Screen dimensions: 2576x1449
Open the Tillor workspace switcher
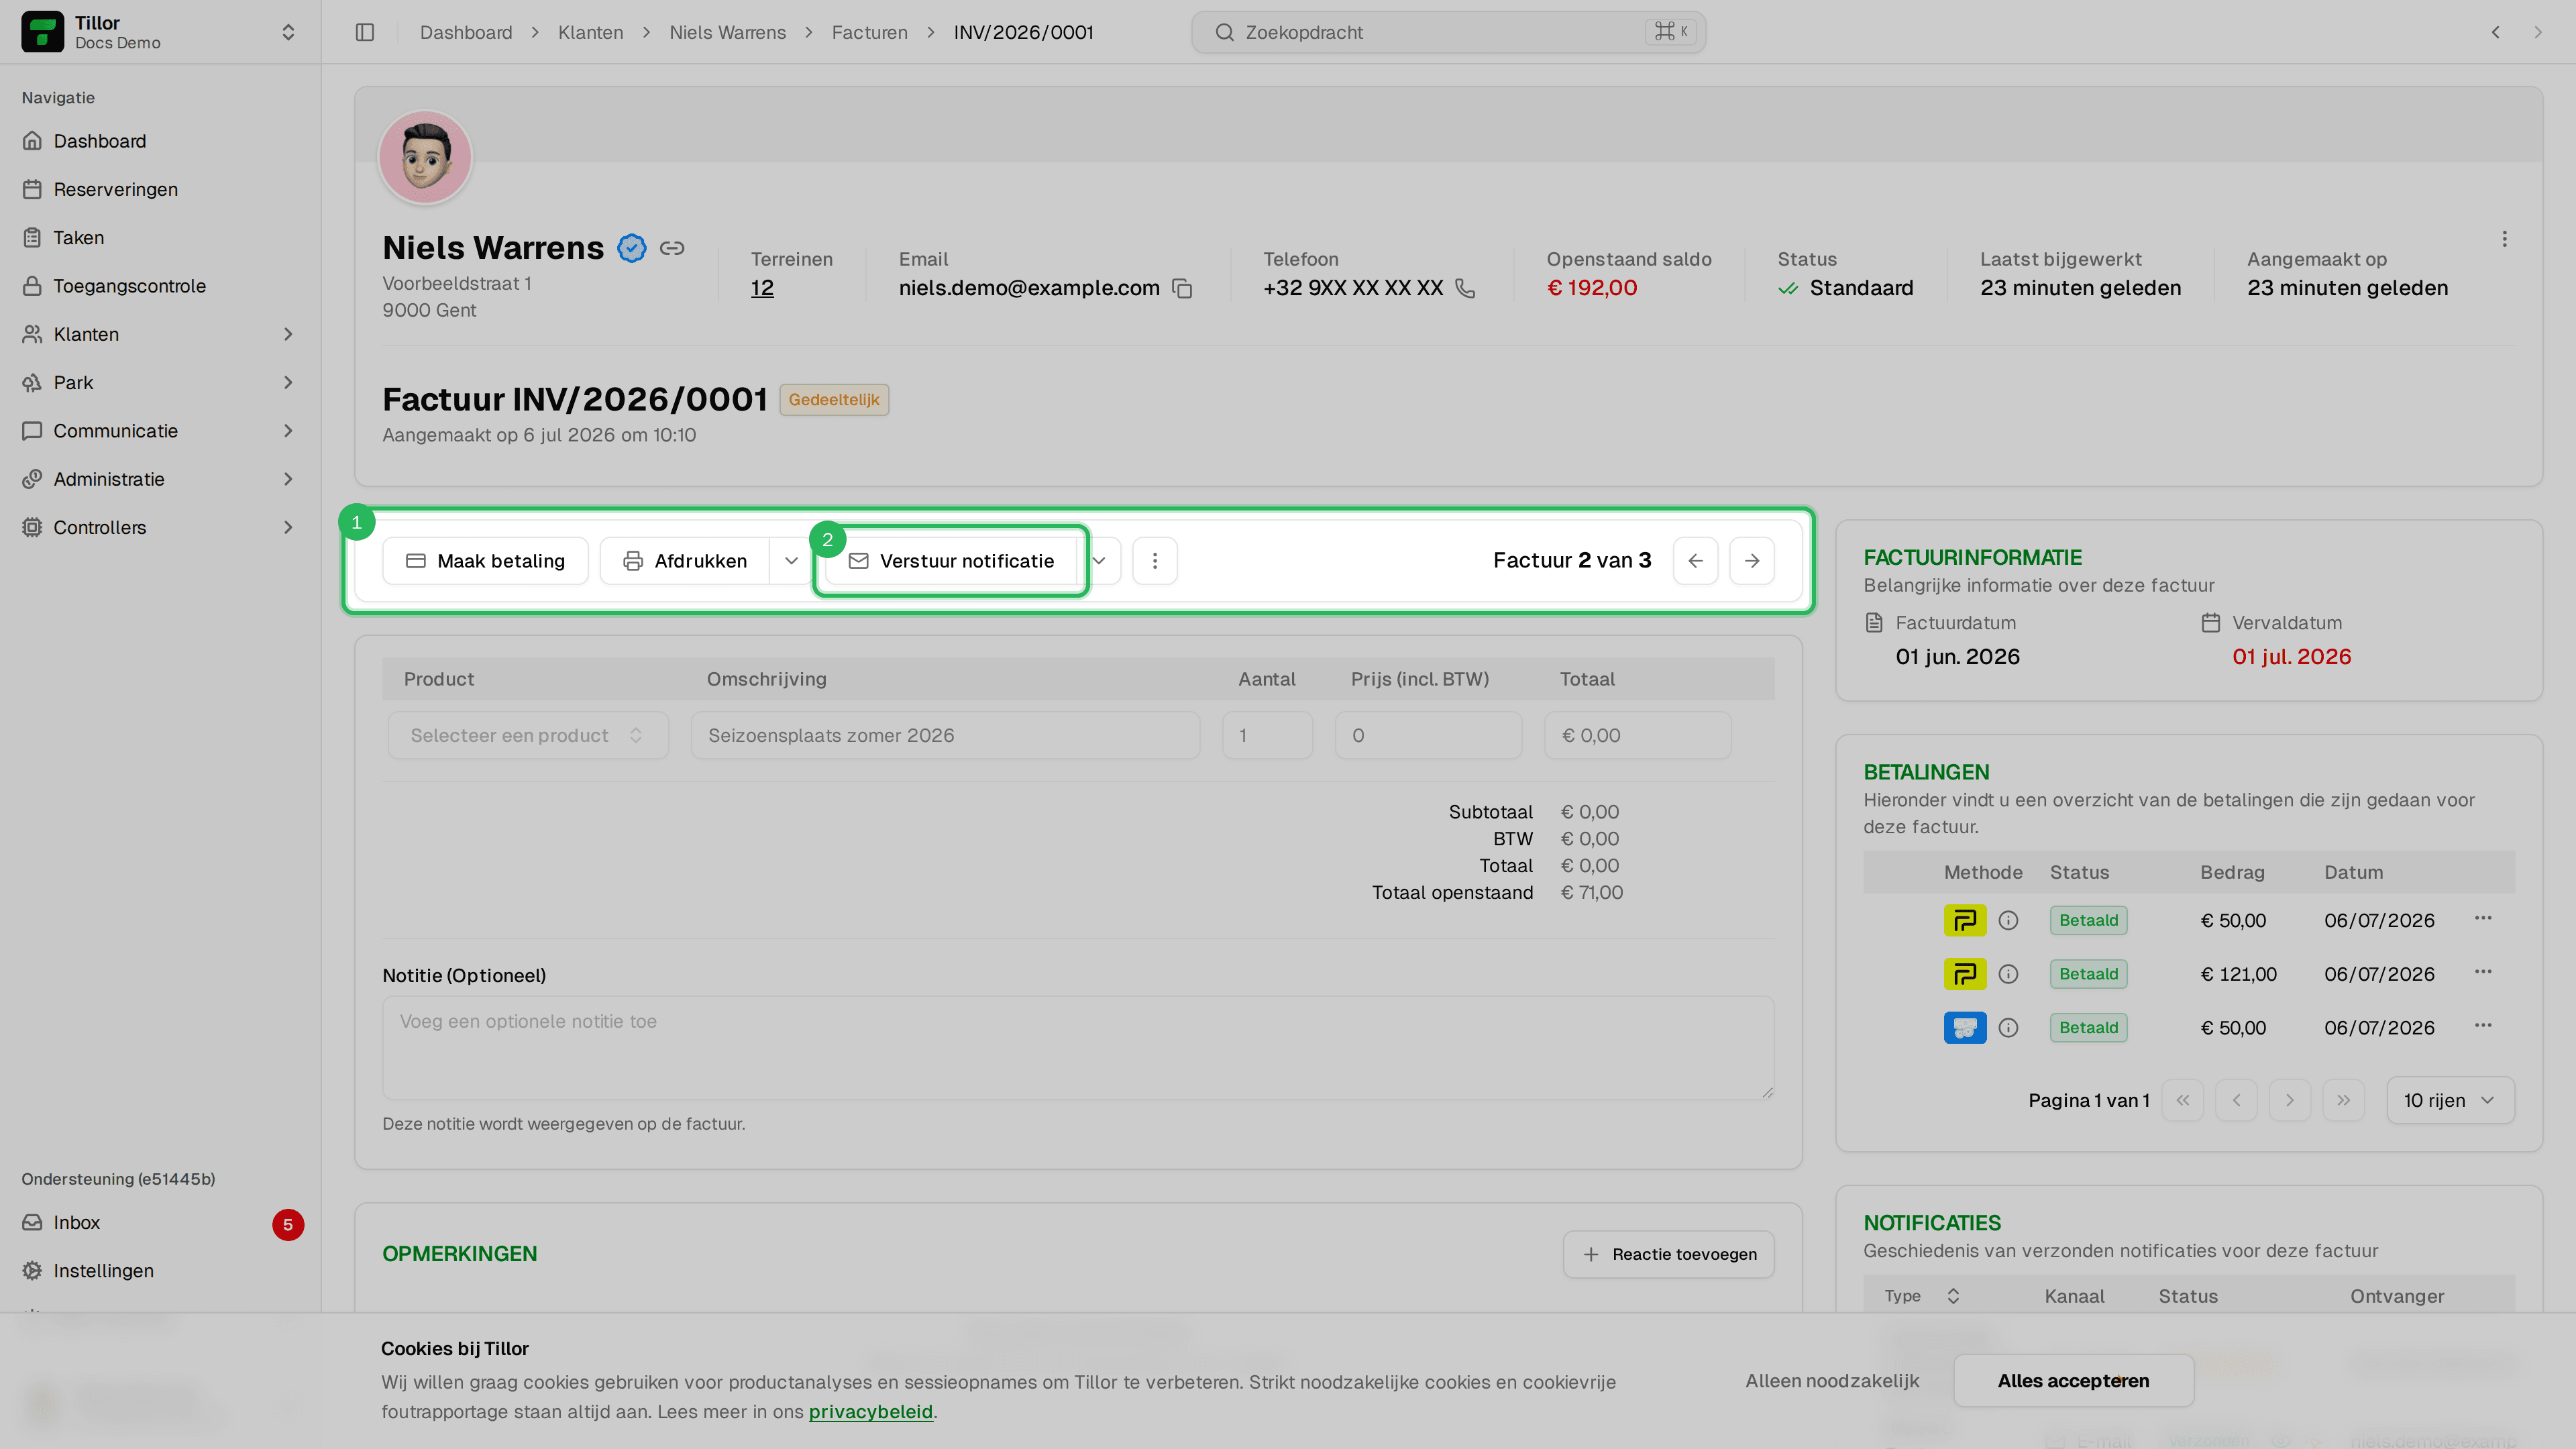click(160, 32)
